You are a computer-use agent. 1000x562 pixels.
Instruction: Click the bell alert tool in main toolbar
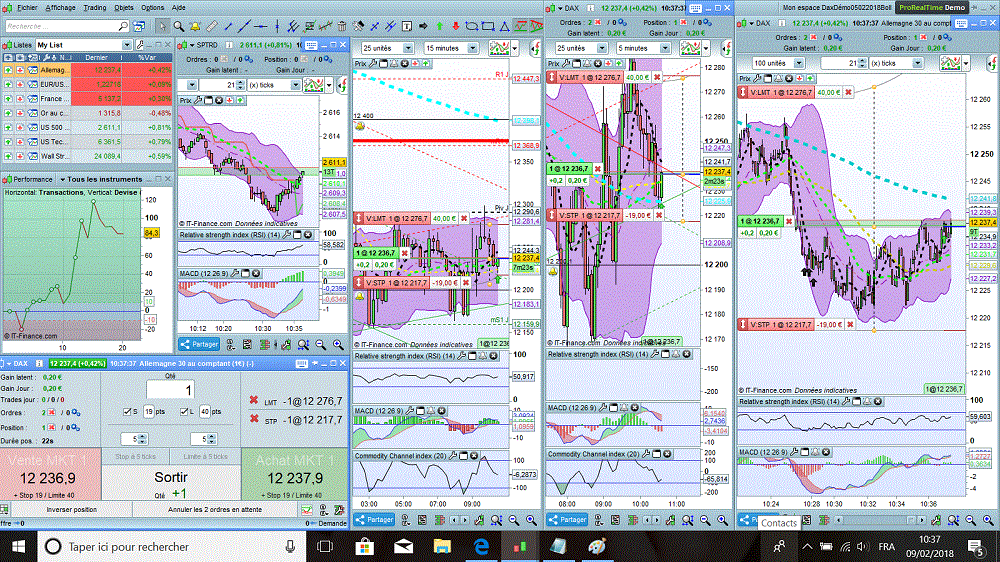pos(195,26)
